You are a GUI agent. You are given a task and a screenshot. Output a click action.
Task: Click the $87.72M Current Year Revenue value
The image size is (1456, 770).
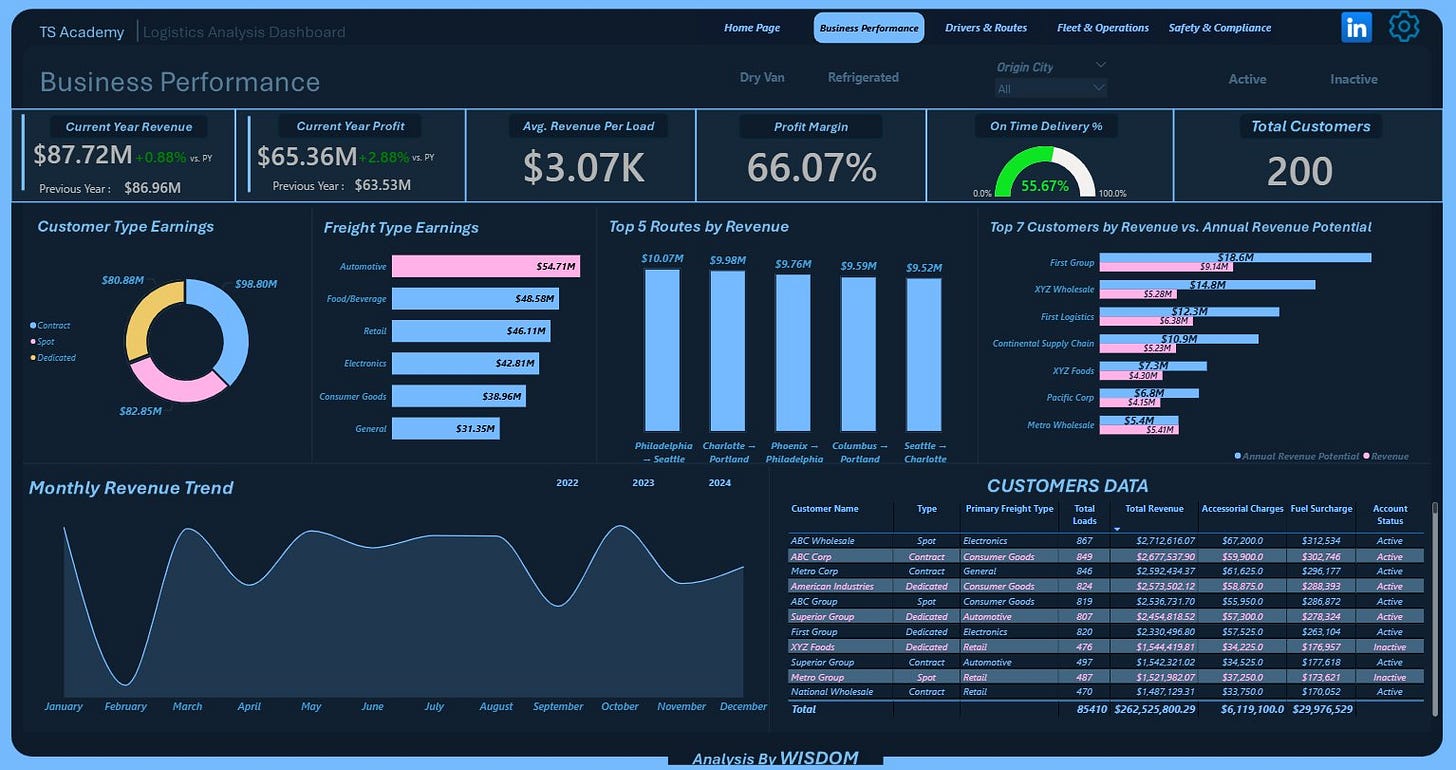(x=82, y=156)
